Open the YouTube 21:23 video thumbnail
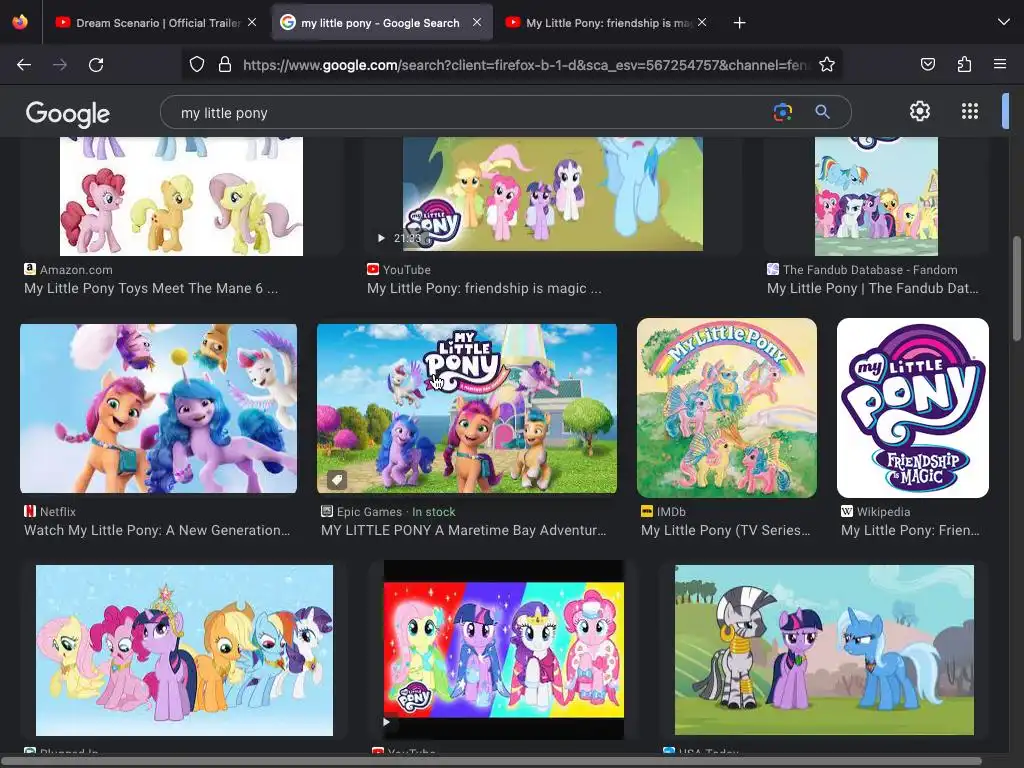 coord(552,193)
